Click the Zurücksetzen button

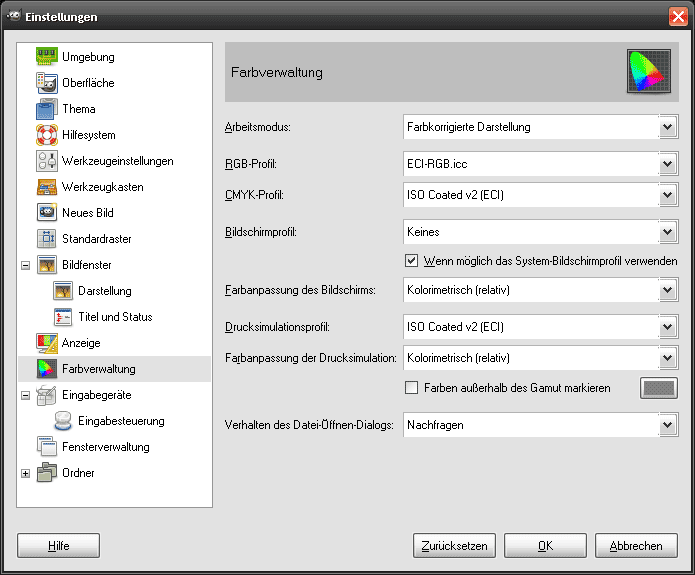(x=454, y=546)
